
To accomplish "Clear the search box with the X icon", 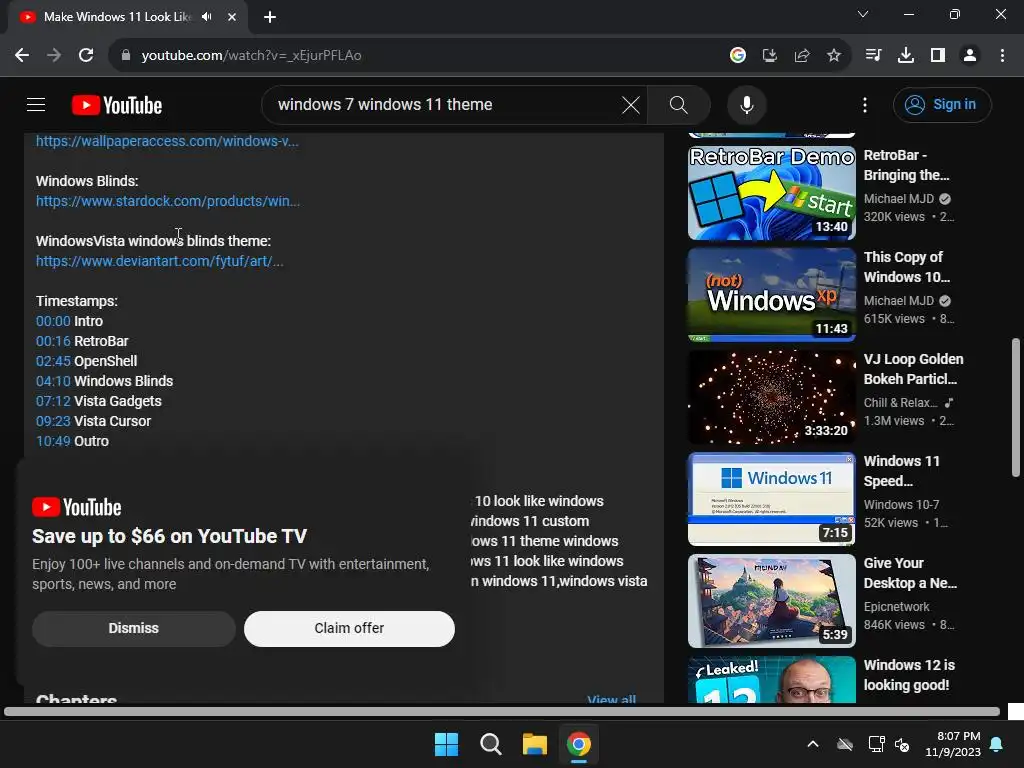I will click(631, 104).
